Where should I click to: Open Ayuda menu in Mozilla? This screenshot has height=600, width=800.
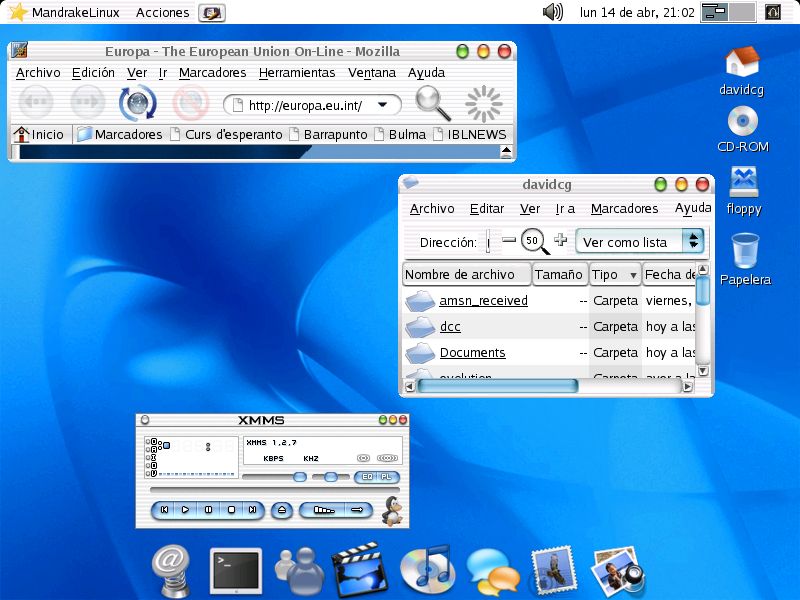[427, 73]
